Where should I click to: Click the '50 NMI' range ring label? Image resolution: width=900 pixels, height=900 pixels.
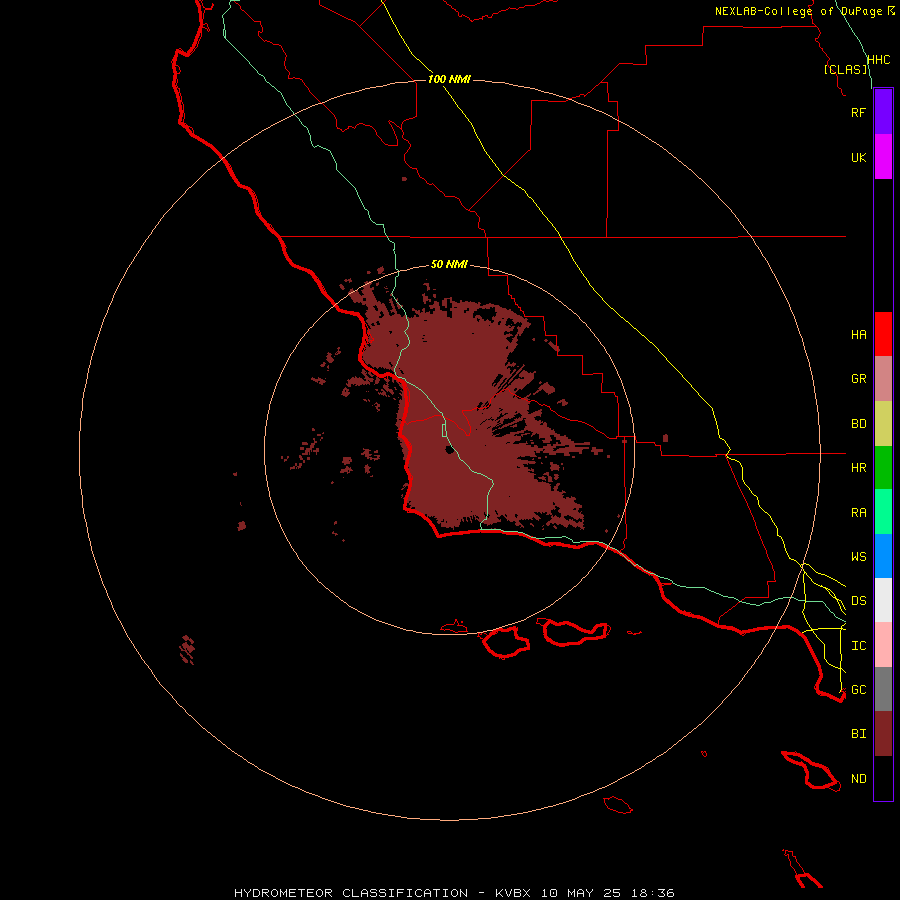click(449, 264)
